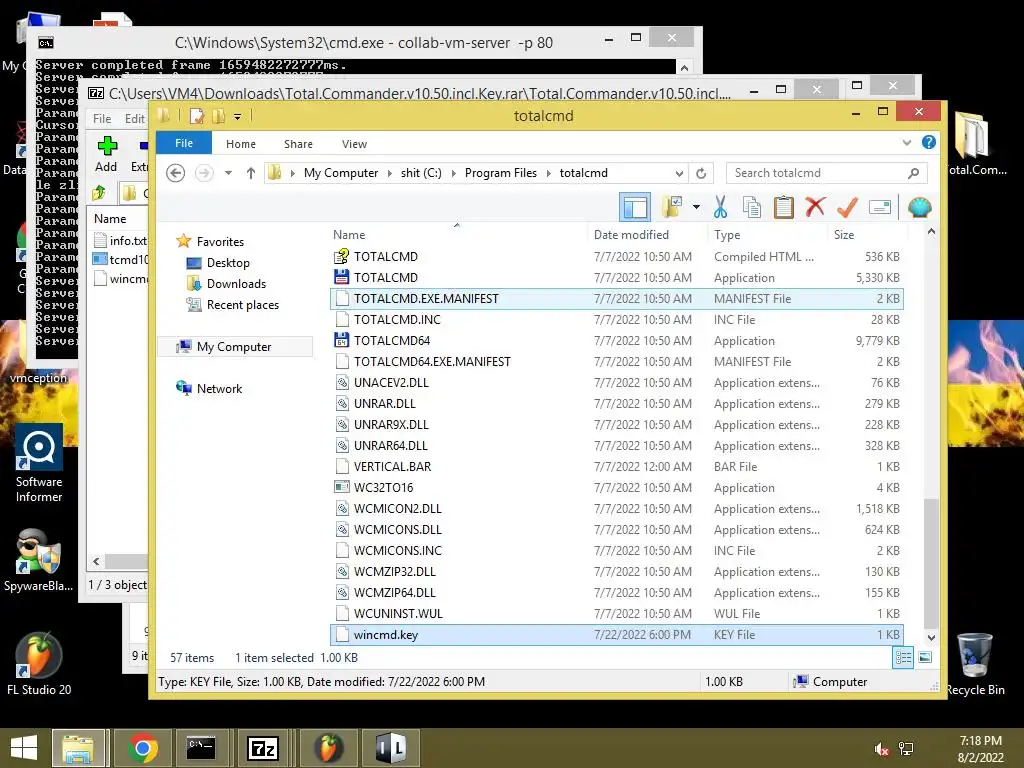The width and height of the screenshot is (1024, 768).
Task: Sort by Date modified column header
Action: 631,234
